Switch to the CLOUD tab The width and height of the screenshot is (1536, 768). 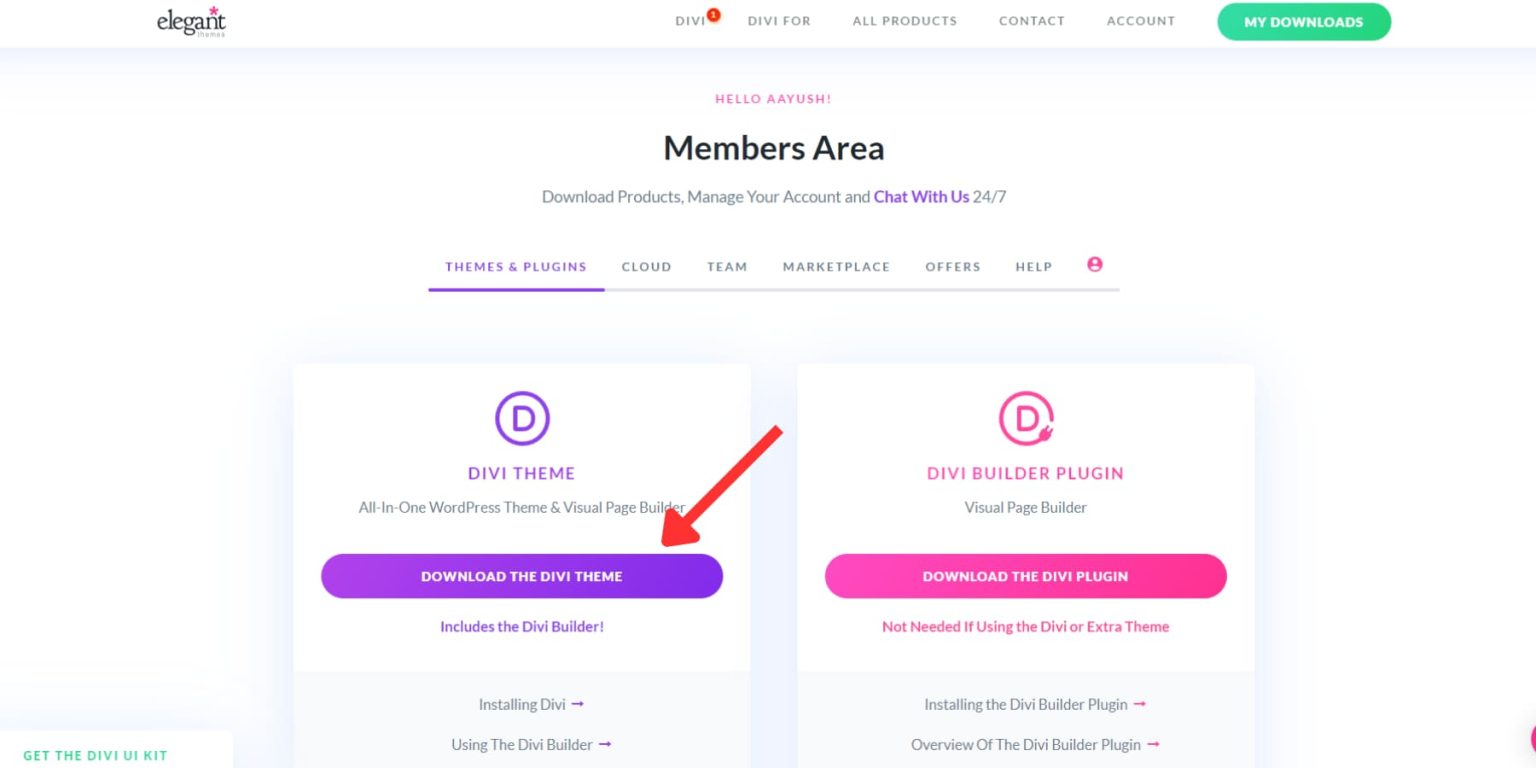[646, 266]
